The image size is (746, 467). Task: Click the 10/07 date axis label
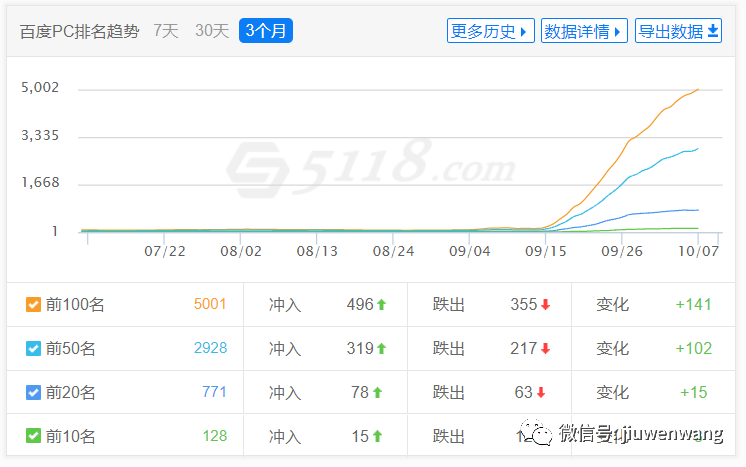(x=698, y=251)
